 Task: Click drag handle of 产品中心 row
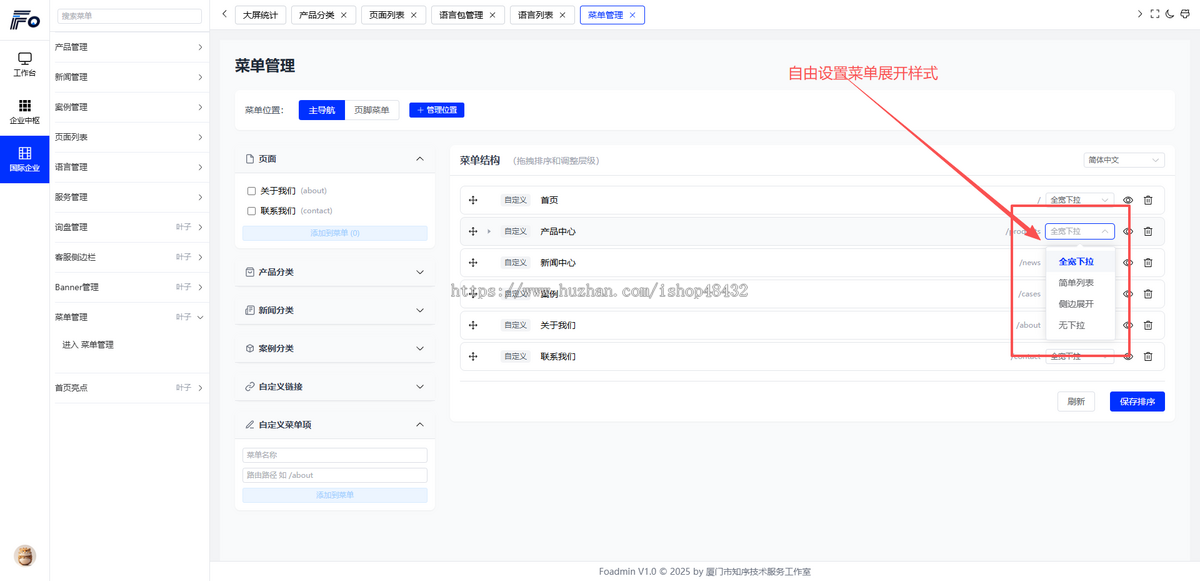(x=473, y=231)
